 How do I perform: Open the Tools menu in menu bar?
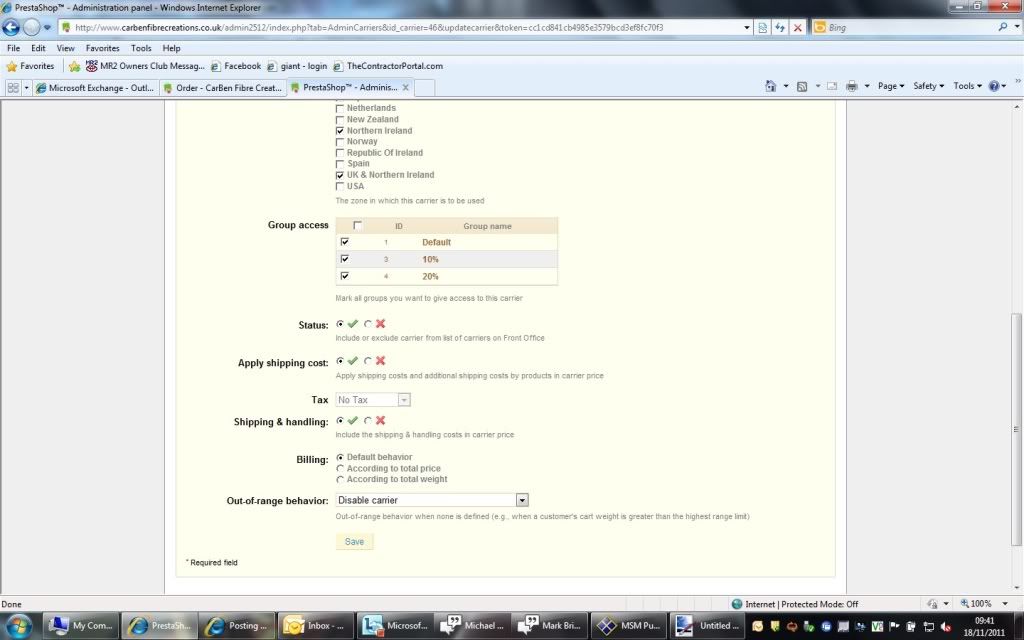[x=141, y=48]
